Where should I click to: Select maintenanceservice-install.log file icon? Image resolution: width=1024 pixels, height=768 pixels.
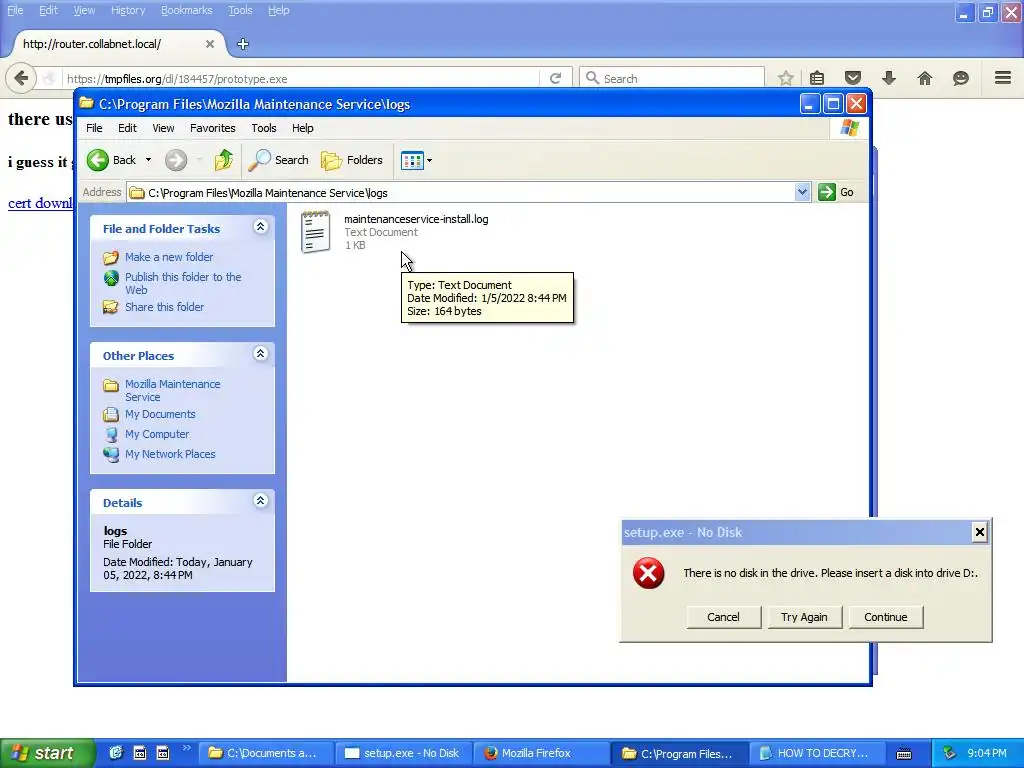(x=315, y=231)
